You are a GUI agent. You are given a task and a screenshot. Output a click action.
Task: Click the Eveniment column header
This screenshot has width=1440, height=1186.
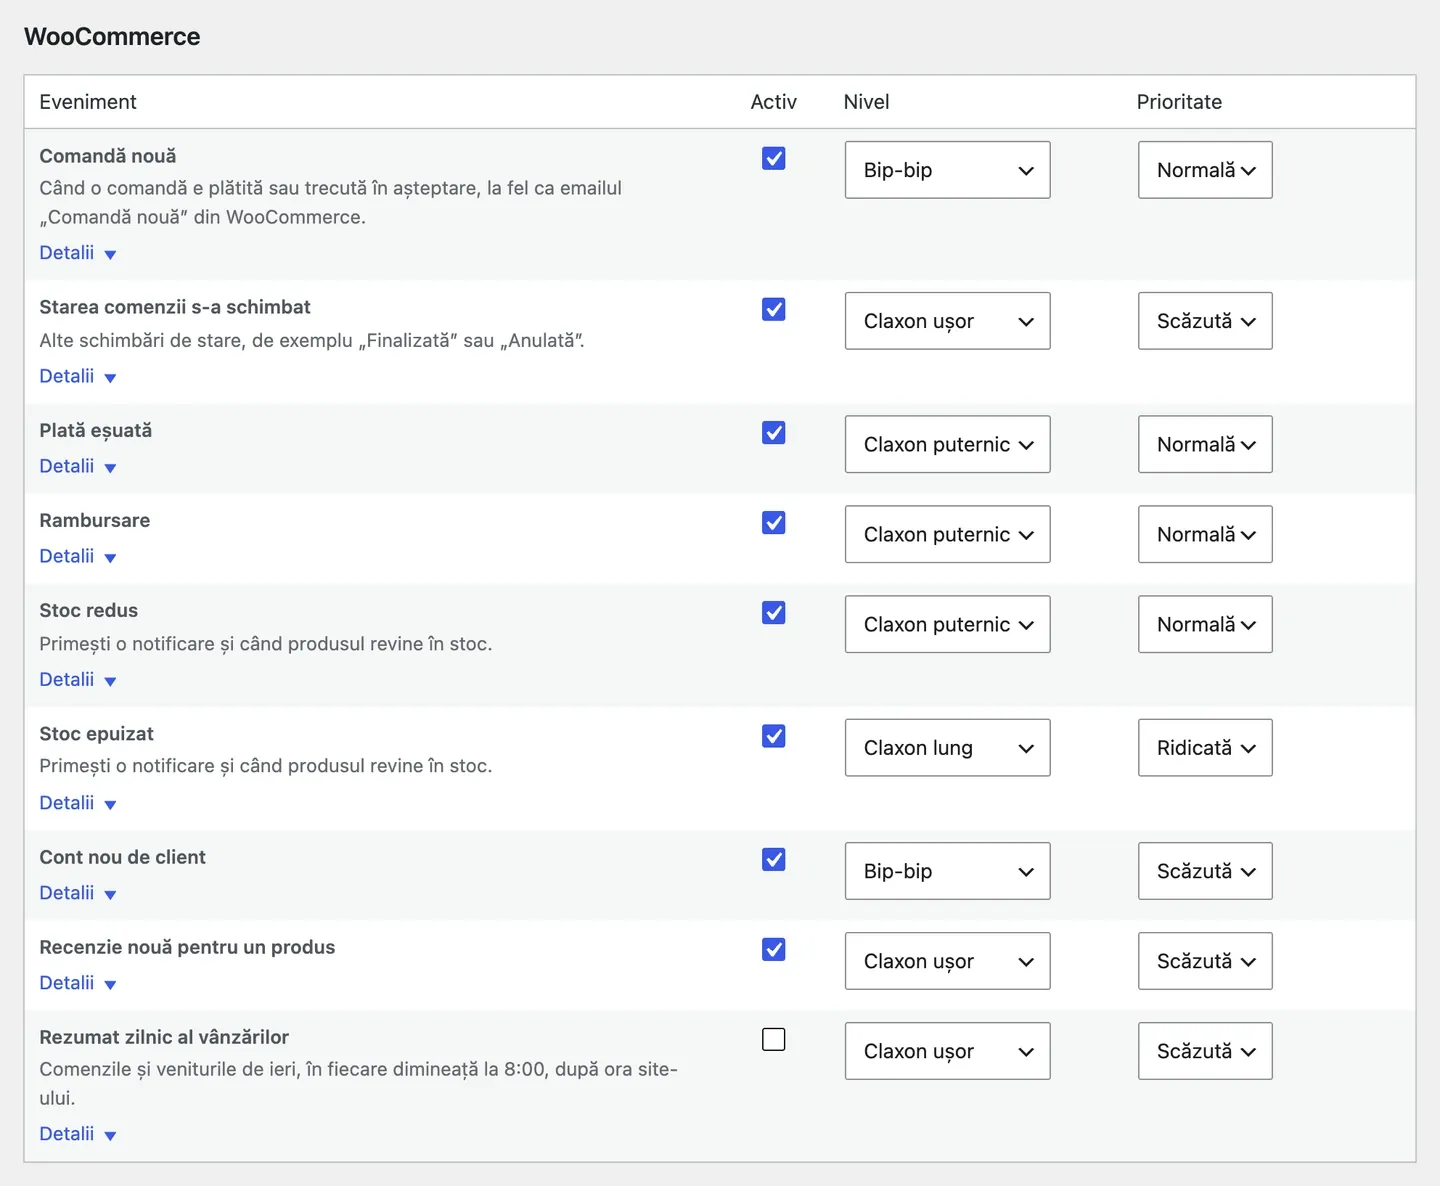(x=88, y=102)
